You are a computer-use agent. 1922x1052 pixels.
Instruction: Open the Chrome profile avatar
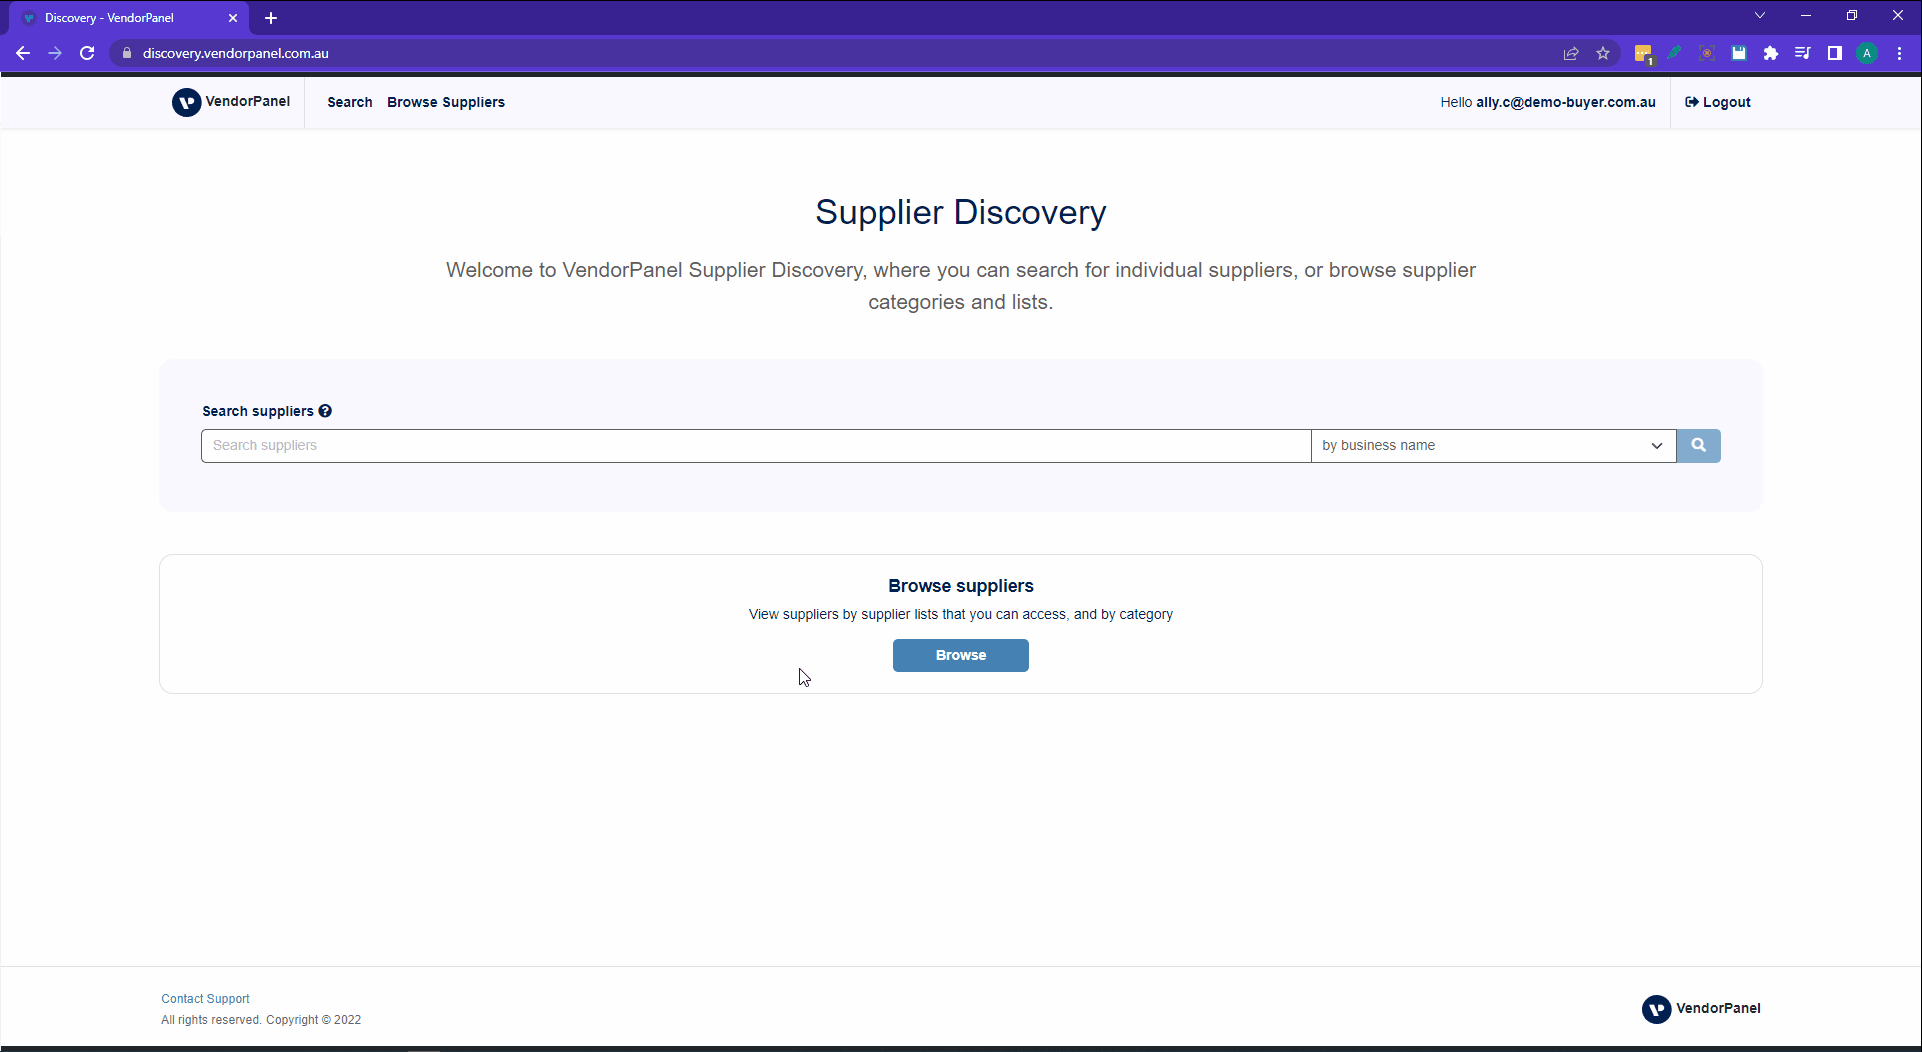click(x=1867, y=54)
